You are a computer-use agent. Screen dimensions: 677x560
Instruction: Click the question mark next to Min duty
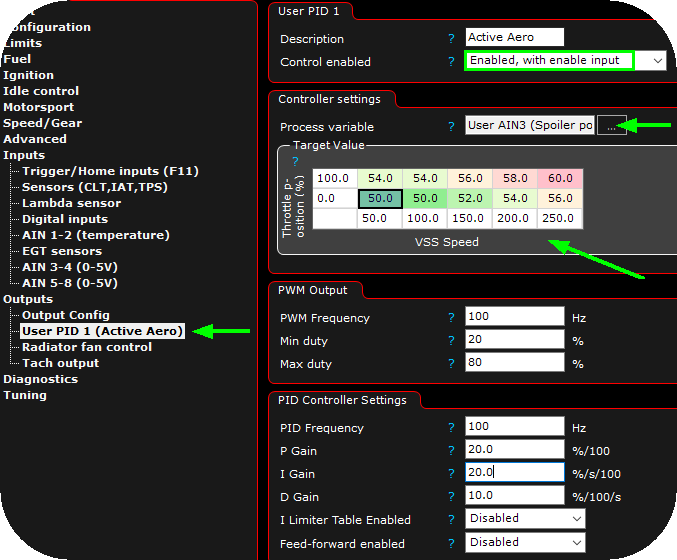click(x=451, y=341)
